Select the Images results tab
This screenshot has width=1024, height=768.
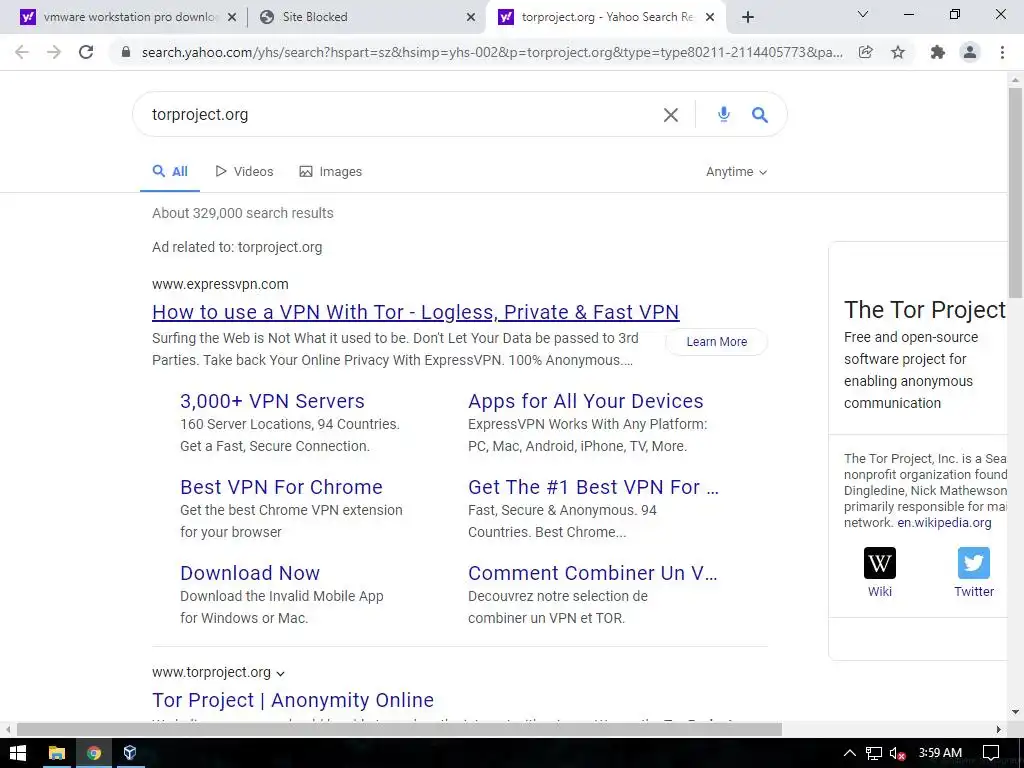click(x=330, y=172)
